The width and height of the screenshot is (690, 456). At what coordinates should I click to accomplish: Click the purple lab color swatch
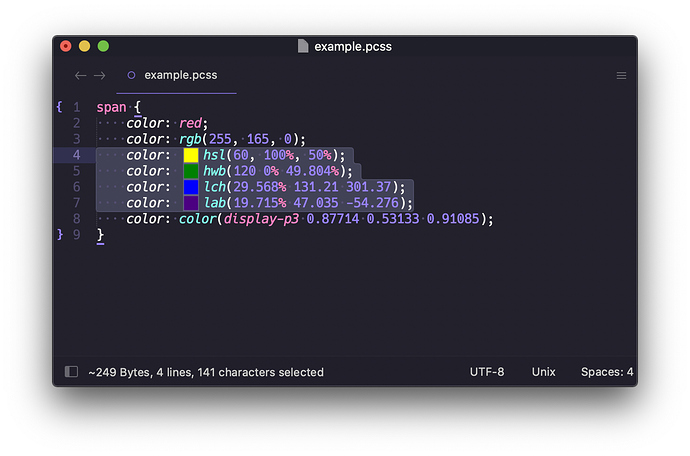click(x=191, y=202)
